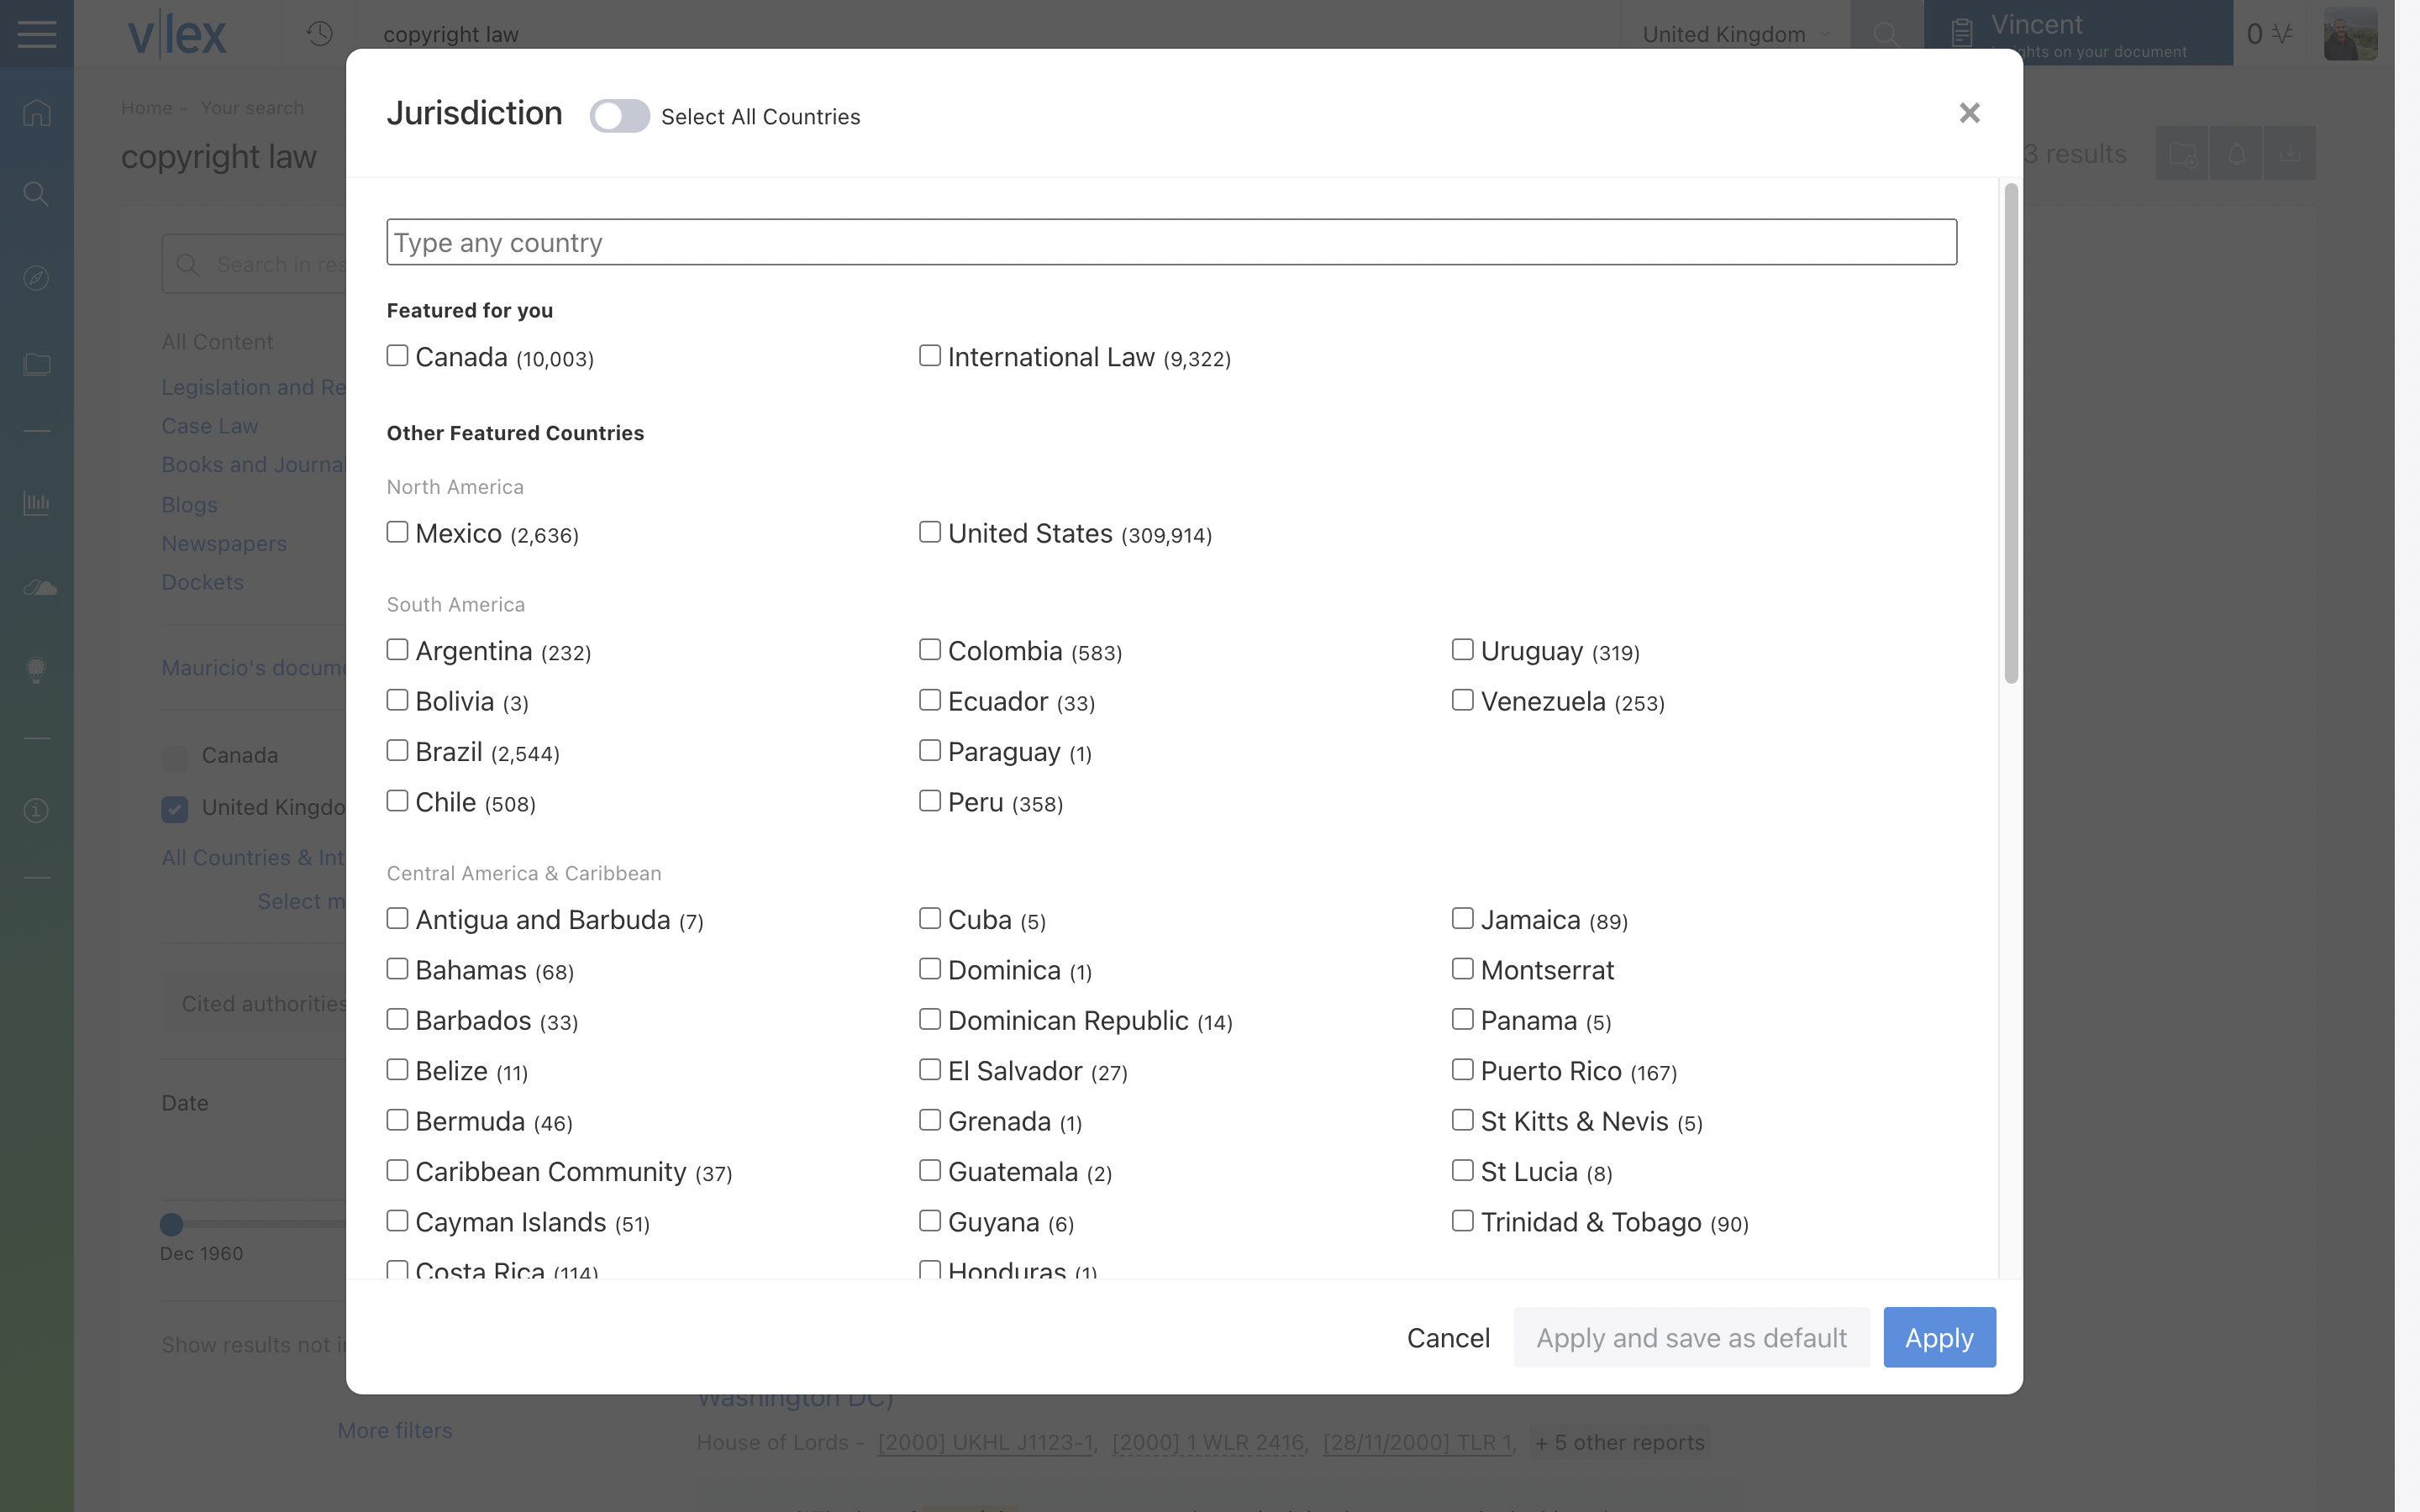Open the United Kingdom jurisdiction dropdown in header
The width and height of the screenshot is (2420, 1512).
(x=1736, y=34)
